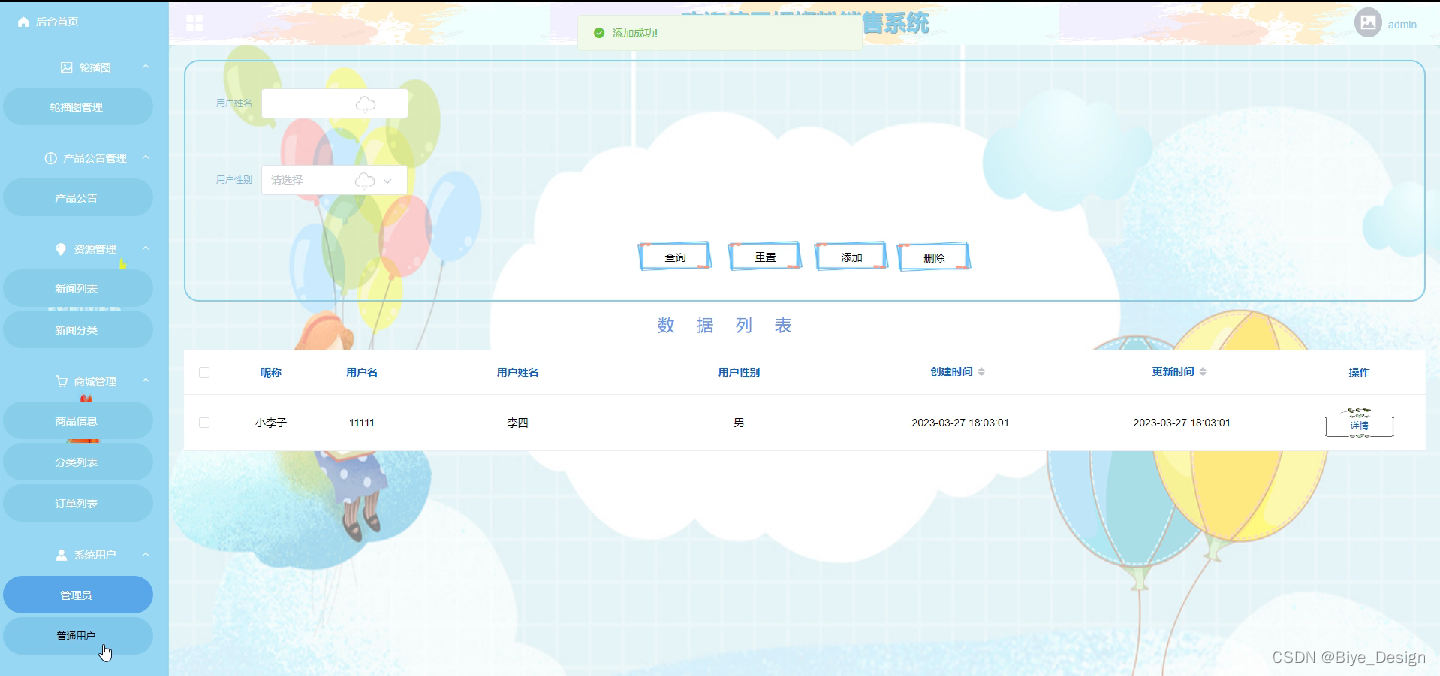Click the person icon beside 系统用户
This screenshot has height=676, width=1440.
tap(62, 555)
